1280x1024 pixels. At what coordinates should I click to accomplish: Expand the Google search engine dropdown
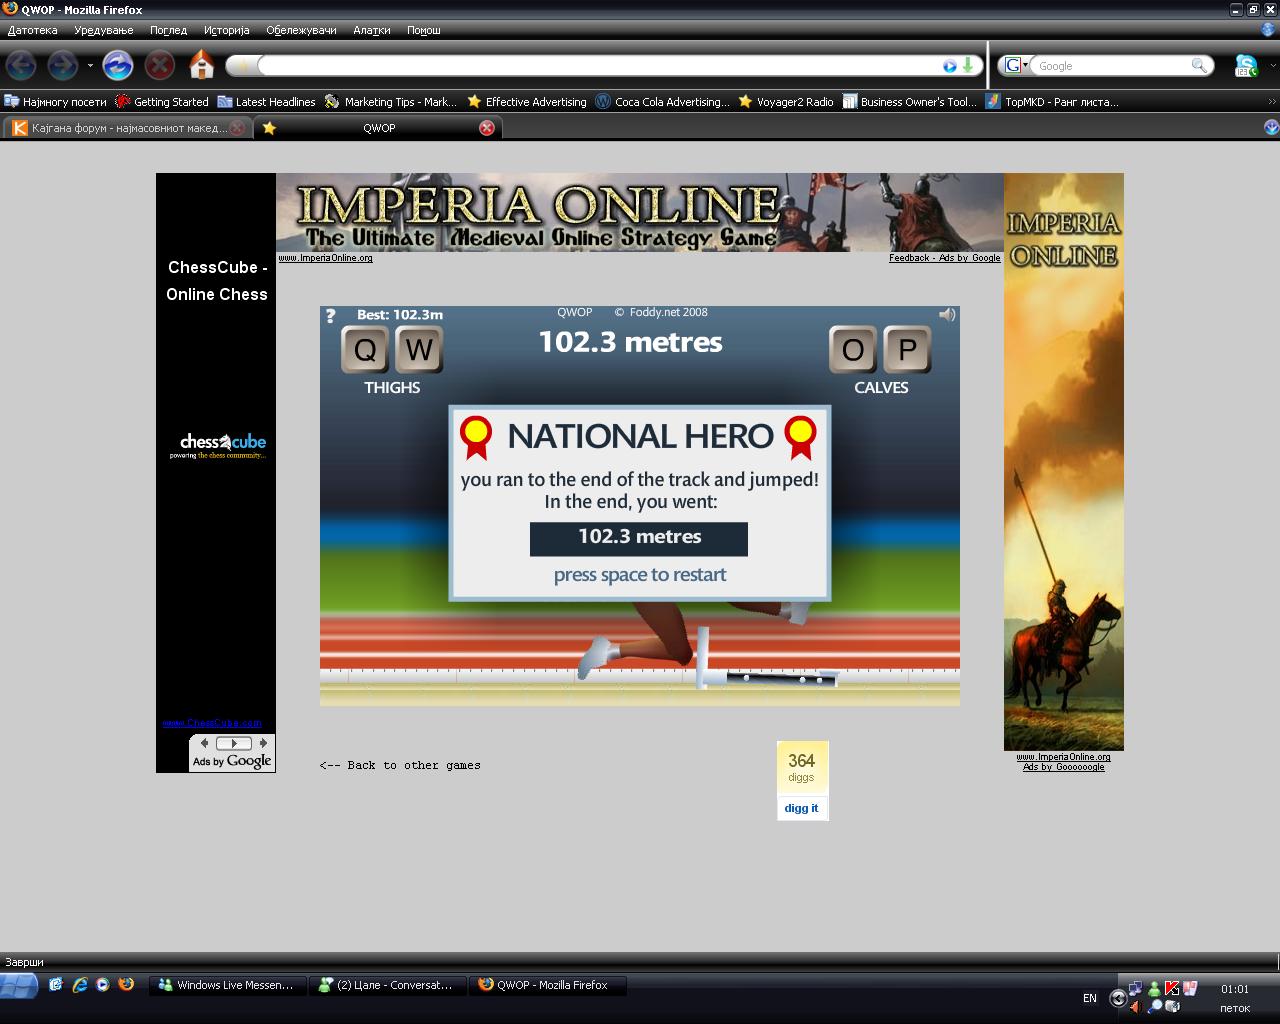1016,65
